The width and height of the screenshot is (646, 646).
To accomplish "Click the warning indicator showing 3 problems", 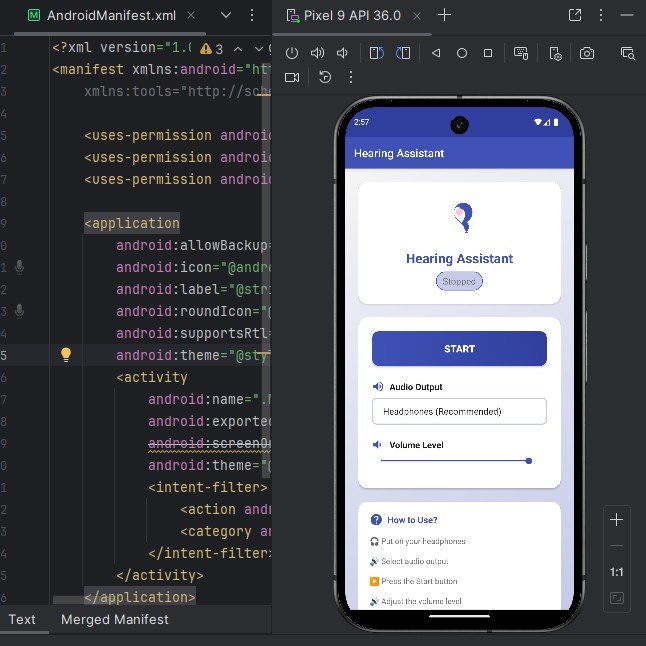I will point(211,48).
